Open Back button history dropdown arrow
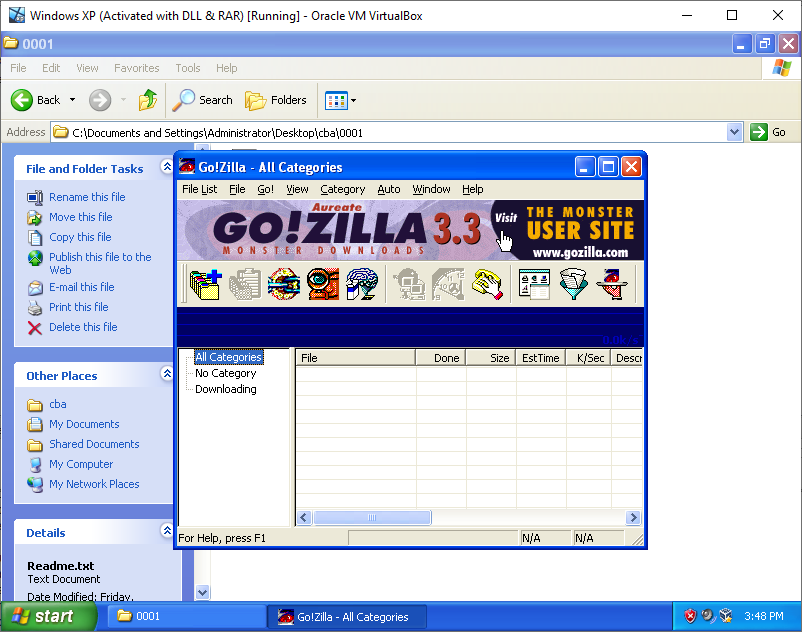The width and height of the screenshot is (802, 632). tap(72, 100)
